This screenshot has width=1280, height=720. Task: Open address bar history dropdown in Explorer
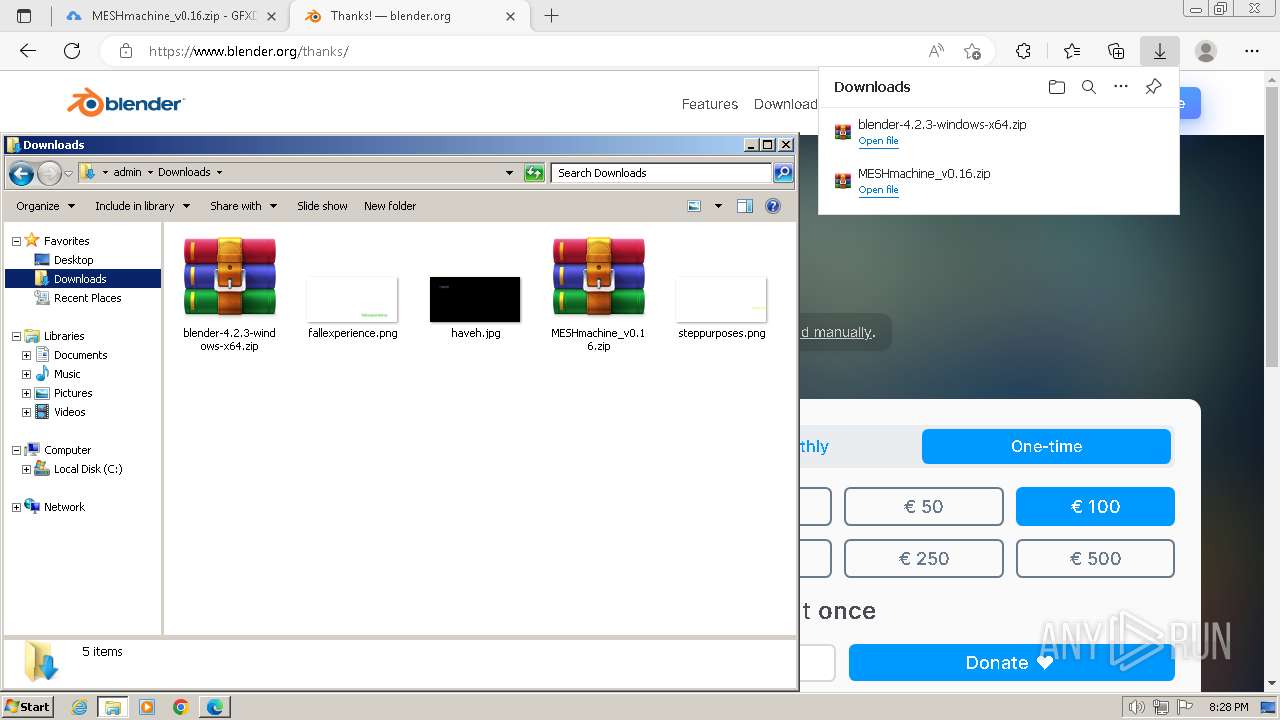(x=510, y=173)
